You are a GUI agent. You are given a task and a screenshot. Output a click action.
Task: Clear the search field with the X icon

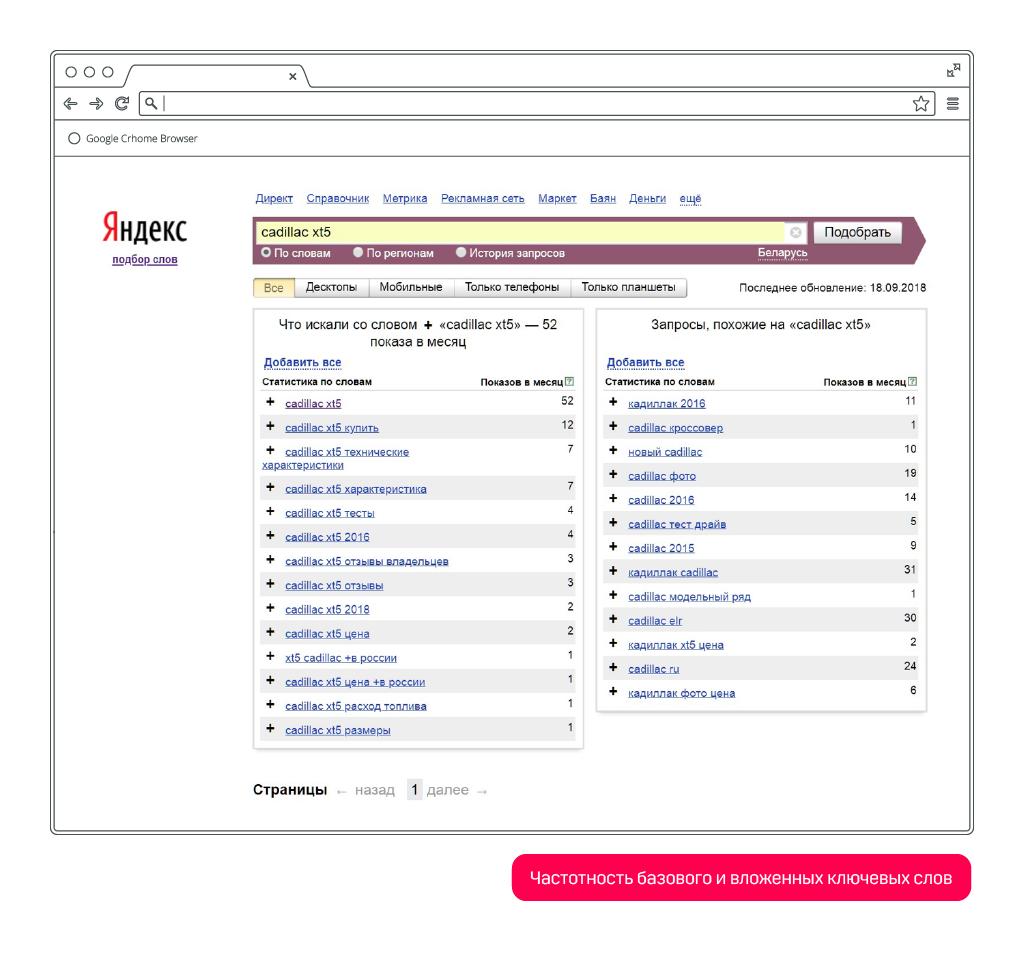pos(796,232)
